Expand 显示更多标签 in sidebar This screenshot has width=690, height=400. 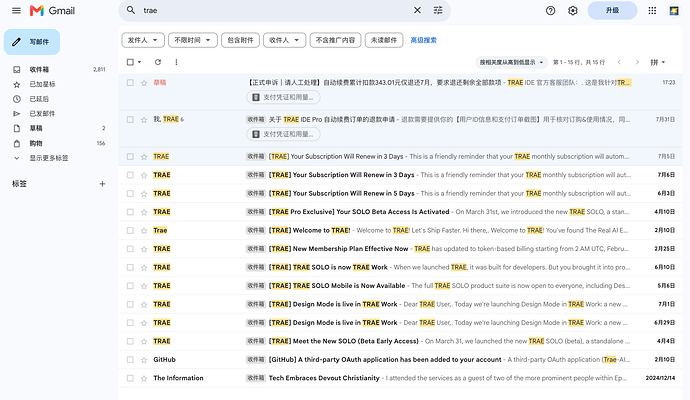coord(48,158)
